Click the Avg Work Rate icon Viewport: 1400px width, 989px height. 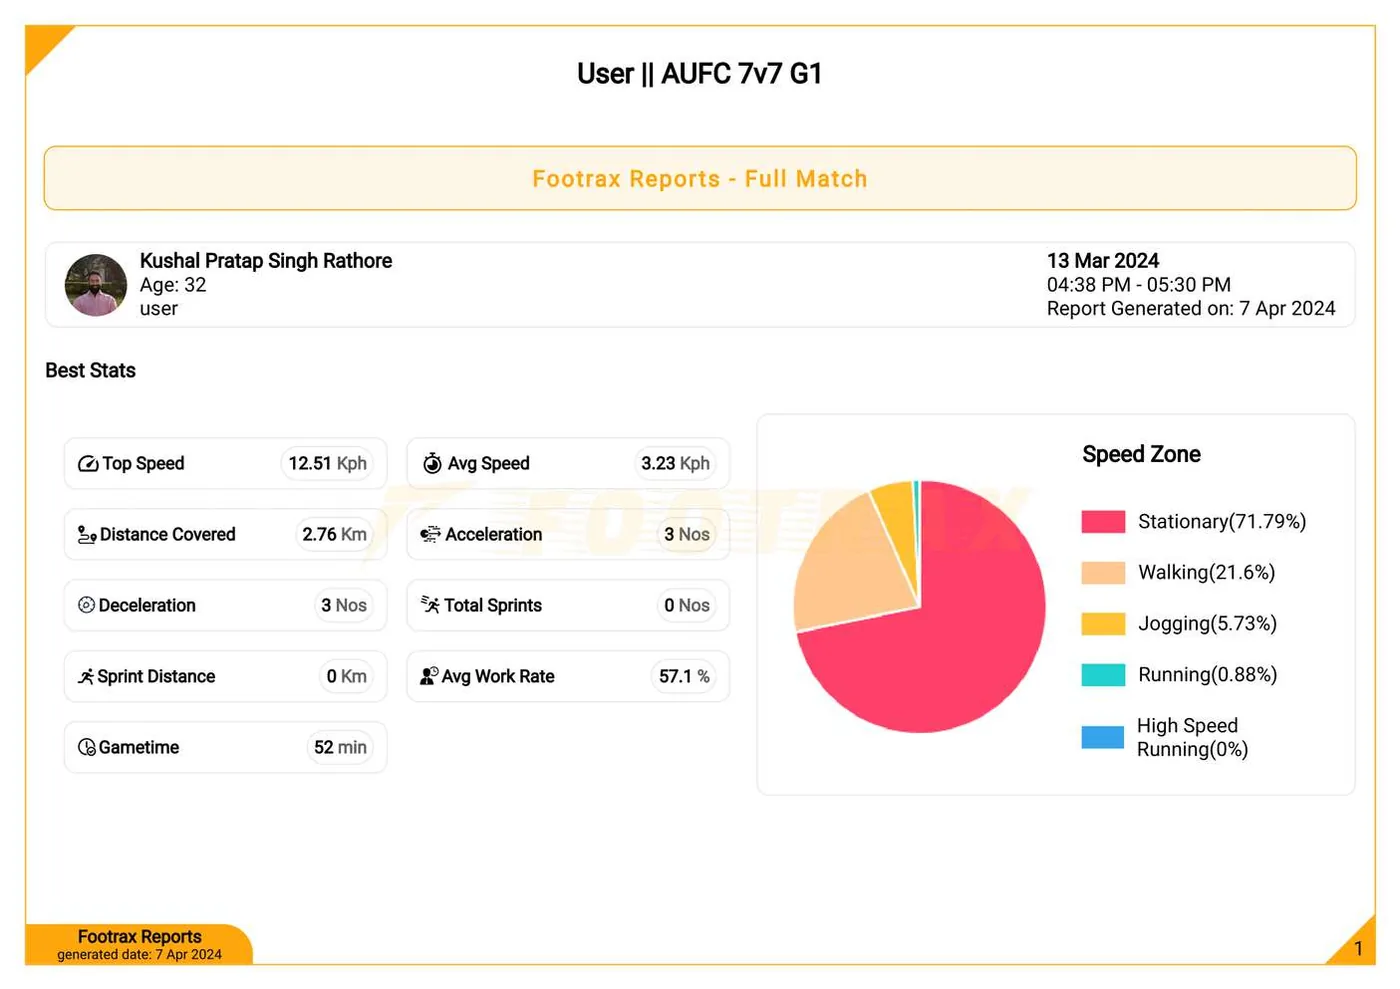coord(429,676)
